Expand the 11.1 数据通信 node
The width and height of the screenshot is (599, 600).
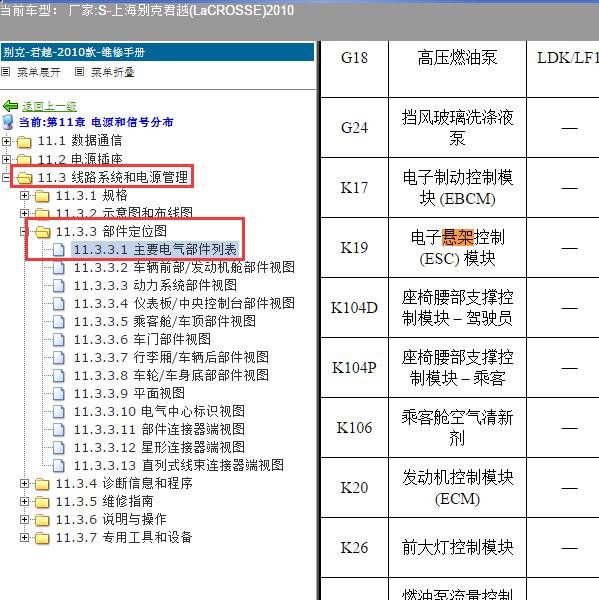(x=6, y=141)
